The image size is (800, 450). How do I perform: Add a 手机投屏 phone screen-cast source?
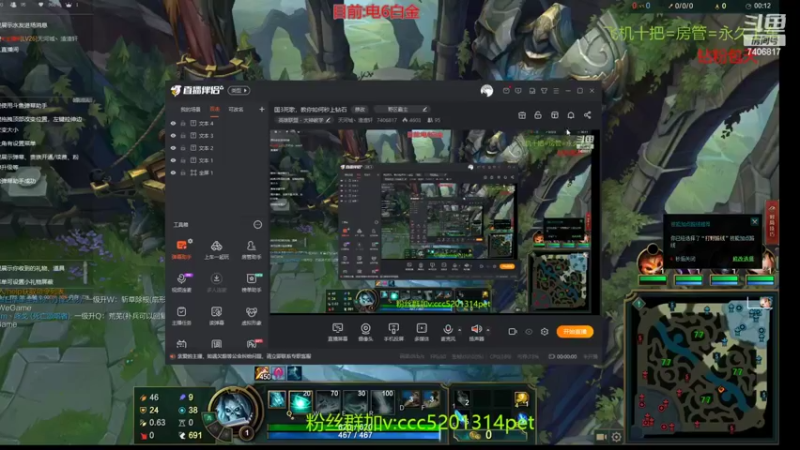click(x=393, y=332)
